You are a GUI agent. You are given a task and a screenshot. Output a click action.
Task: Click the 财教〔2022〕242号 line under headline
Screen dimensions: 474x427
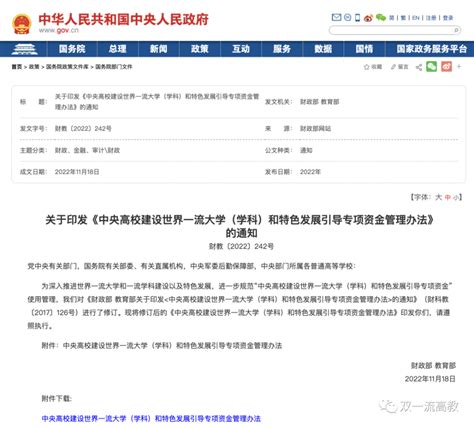coord(241,246)
